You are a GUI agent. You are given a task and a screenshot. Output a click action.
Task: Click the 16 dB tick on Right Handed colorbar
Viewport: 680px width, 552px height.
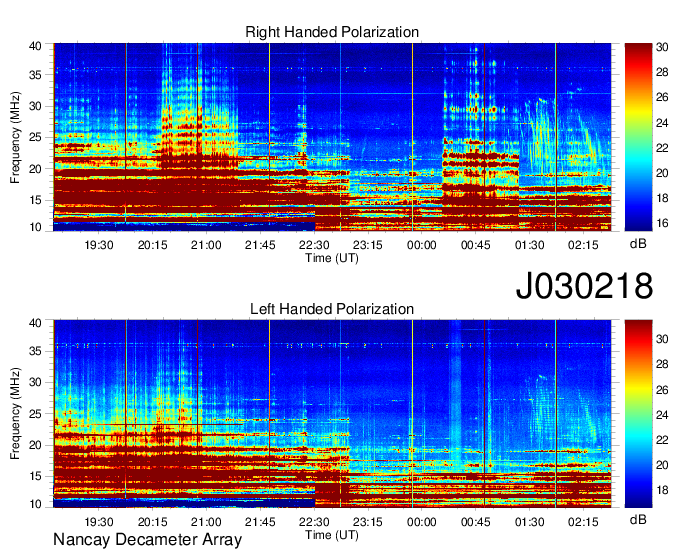(x=662, y=223)
